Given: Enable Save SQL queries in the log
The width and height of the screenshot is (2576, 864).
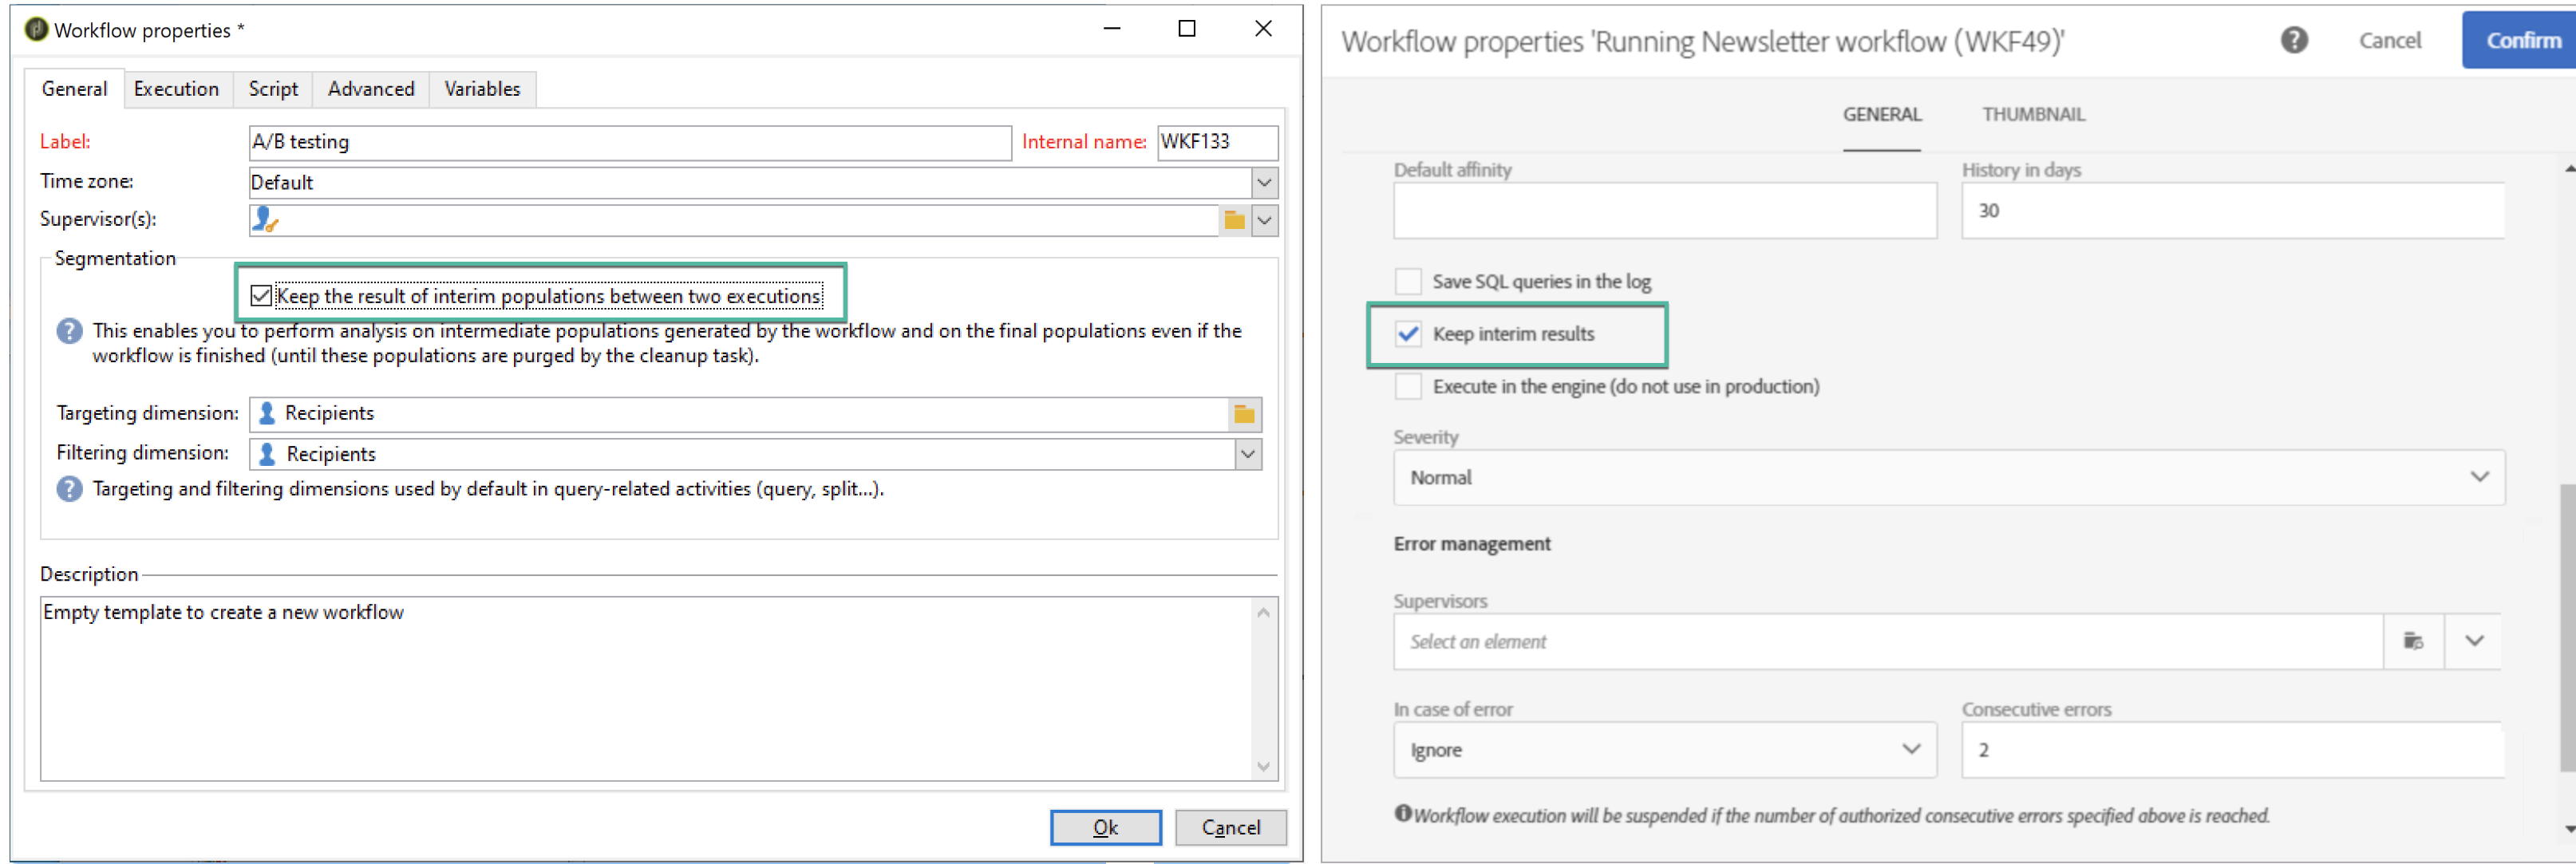Looking at the screenshot, I should click(x=1408, y=282).
